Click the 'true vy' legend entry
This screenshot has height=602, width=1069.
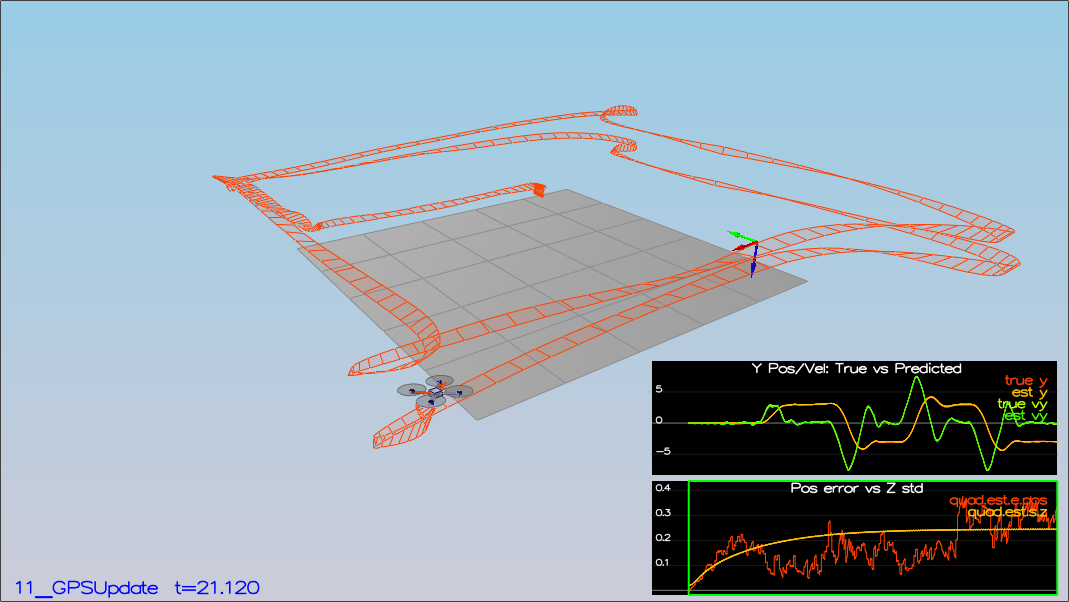click(1022, 404)
